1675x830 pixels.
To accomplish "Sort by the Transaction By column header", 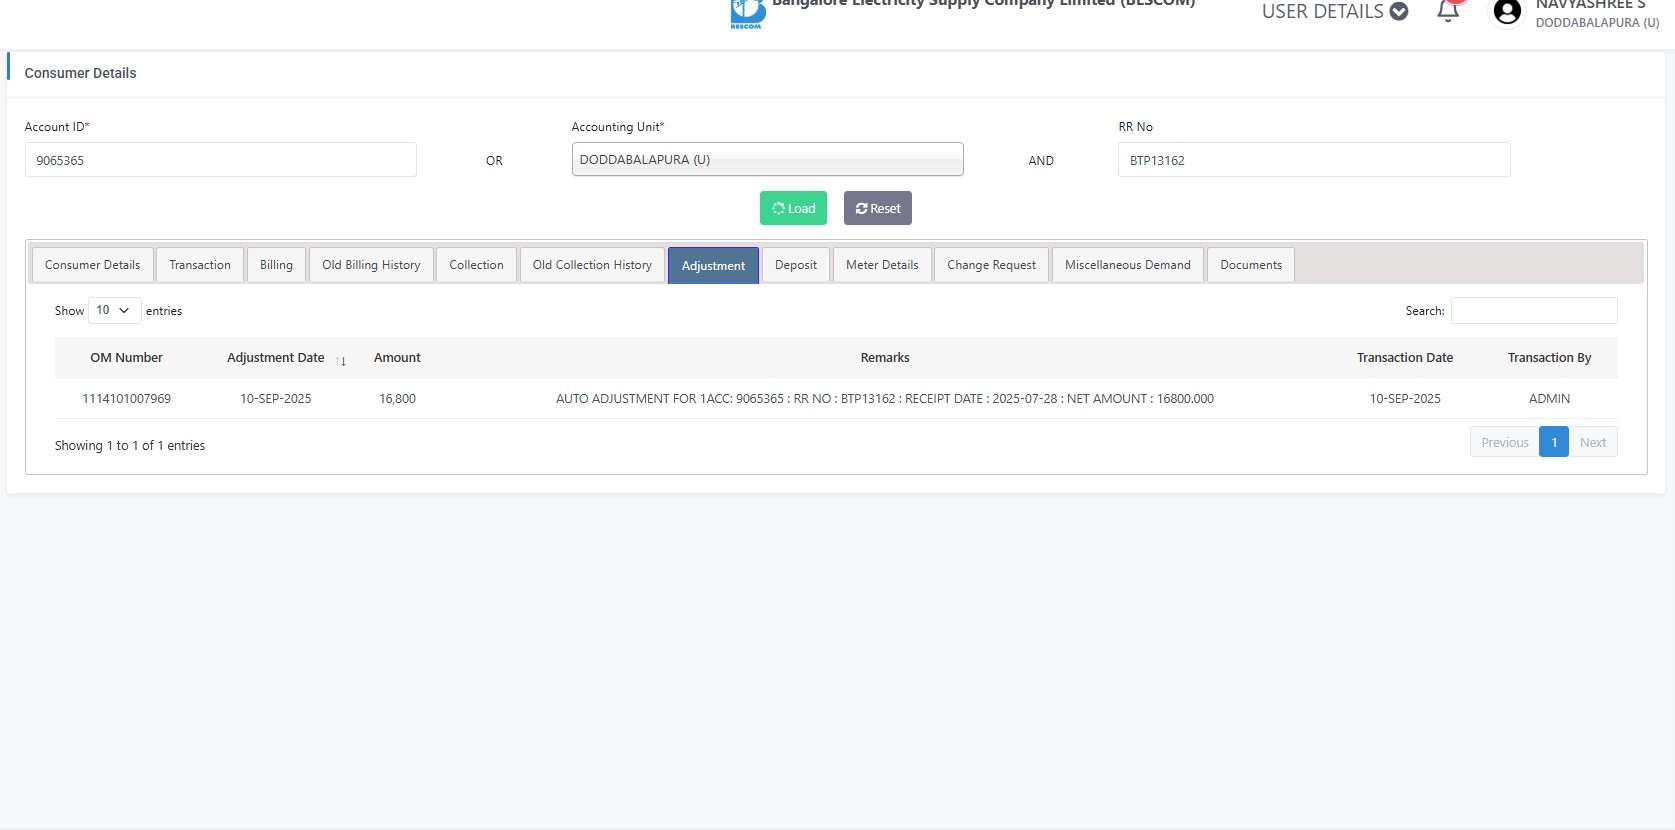I will [x=1549, y=358].
